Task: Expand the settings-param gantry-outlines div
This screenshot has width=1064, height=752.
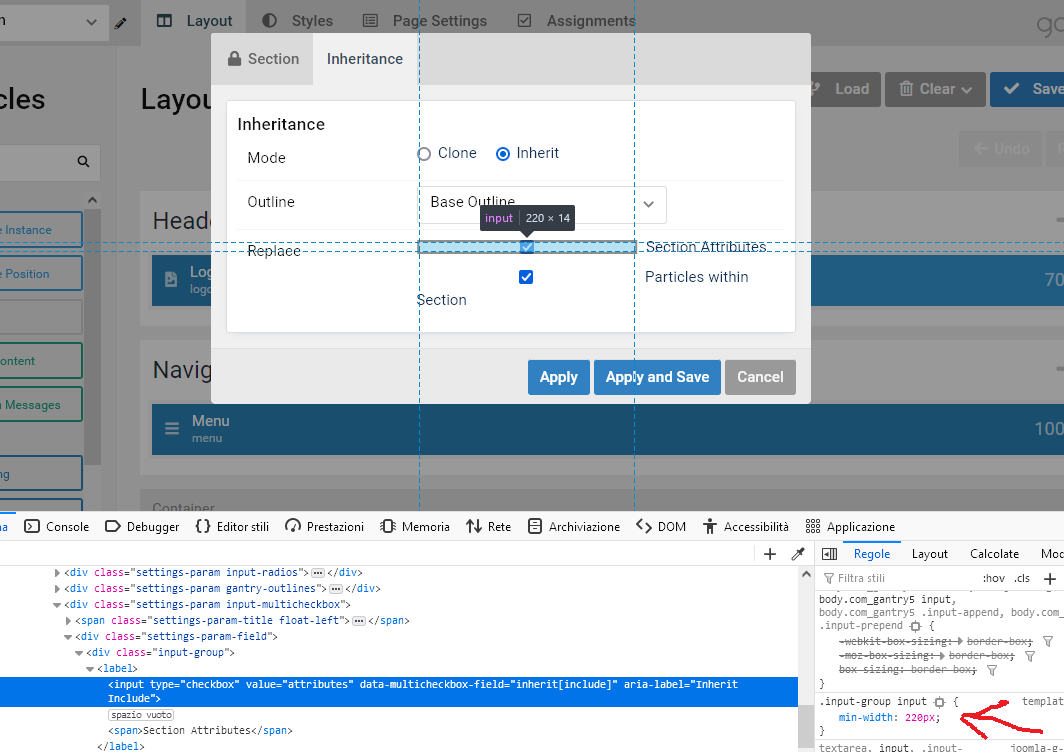Action: tap(57, 588)
